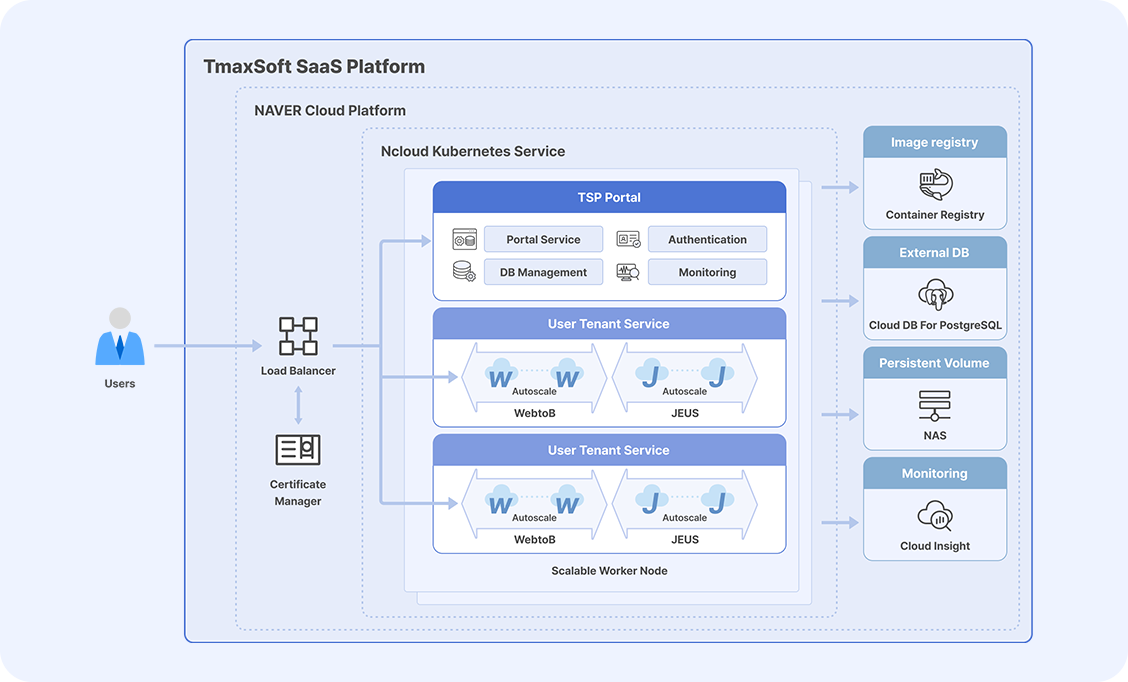The width and height of the screenshot is (1128, 682).
Task: Select the DB Management box
Action: (543, 272)
